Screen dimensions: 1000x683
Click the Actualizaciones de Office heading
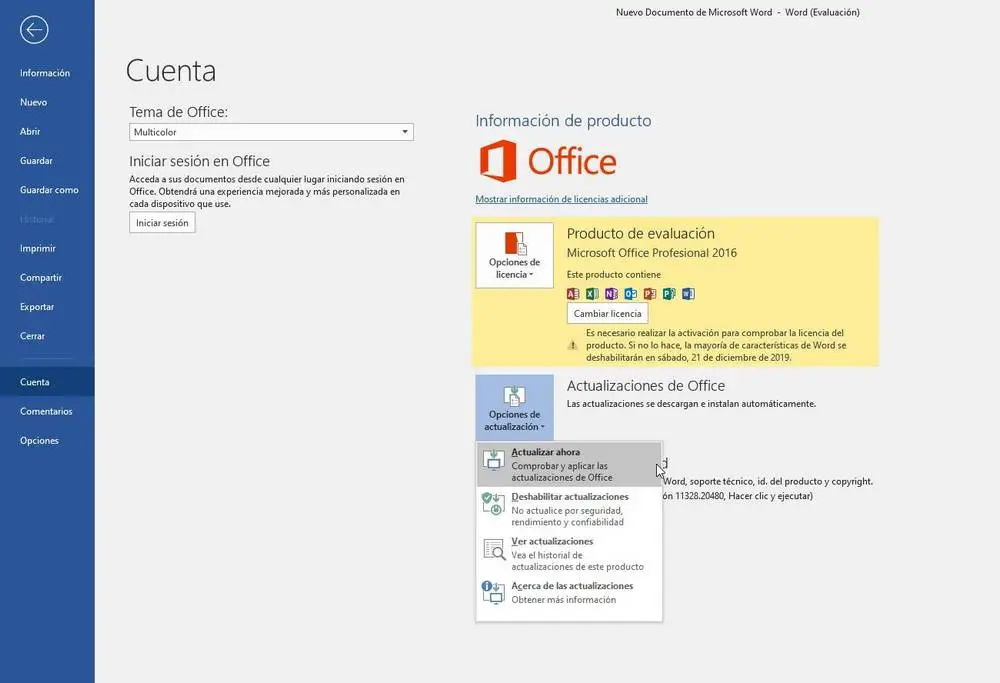[645, 386]
